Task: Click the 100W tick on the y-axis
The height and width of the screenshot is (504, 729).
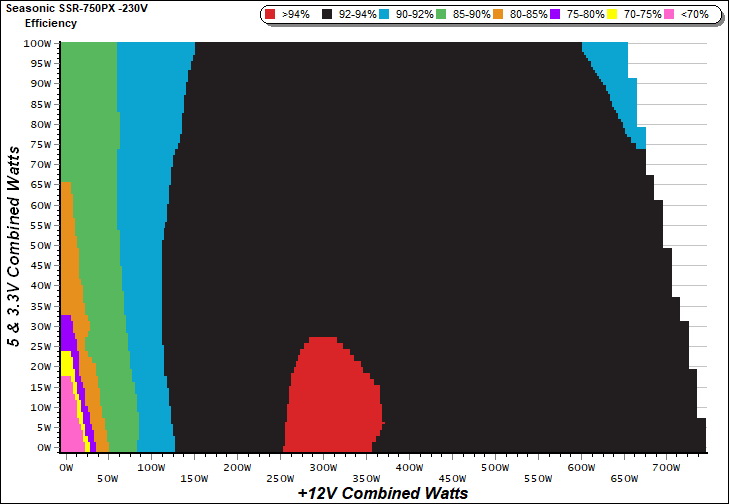Action: [39, 44]
